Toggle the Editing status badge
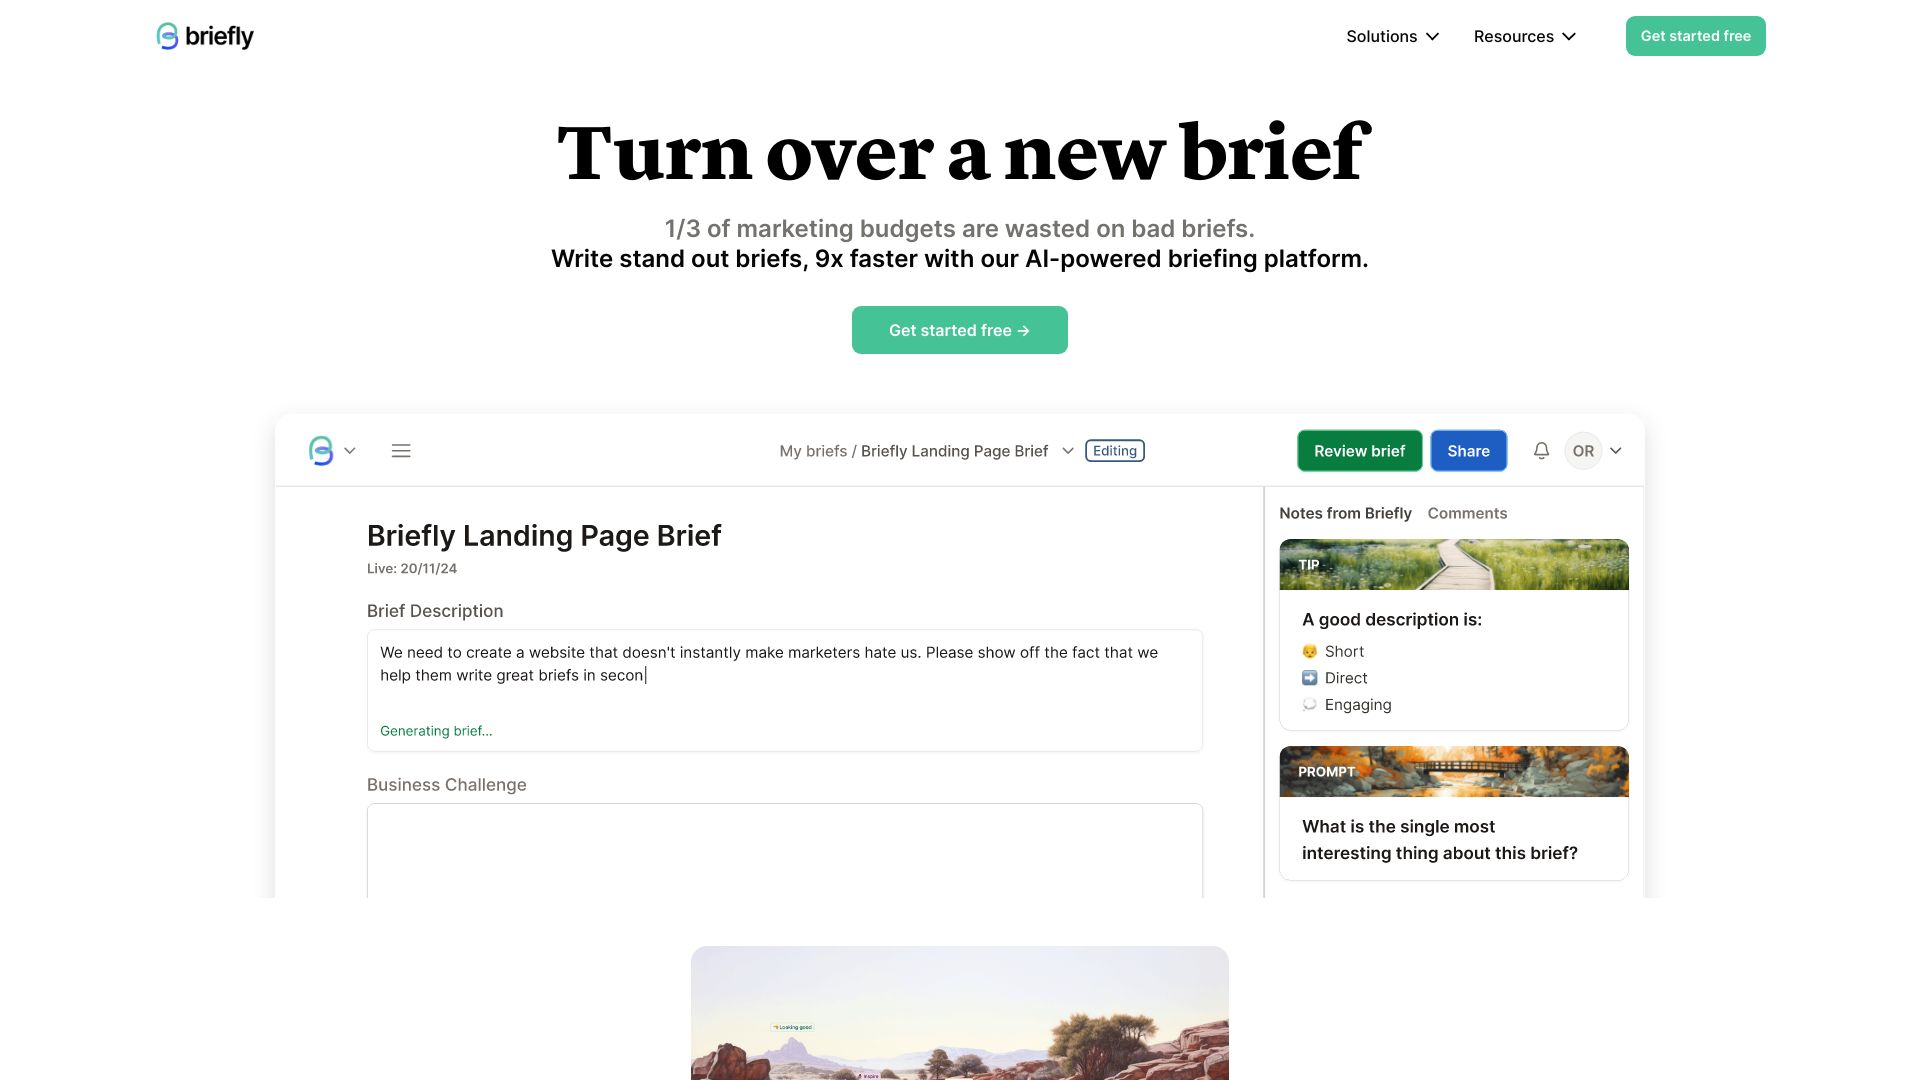Image resolution: width=1920 pixels, height=1080 pixels. (1114, 450)
